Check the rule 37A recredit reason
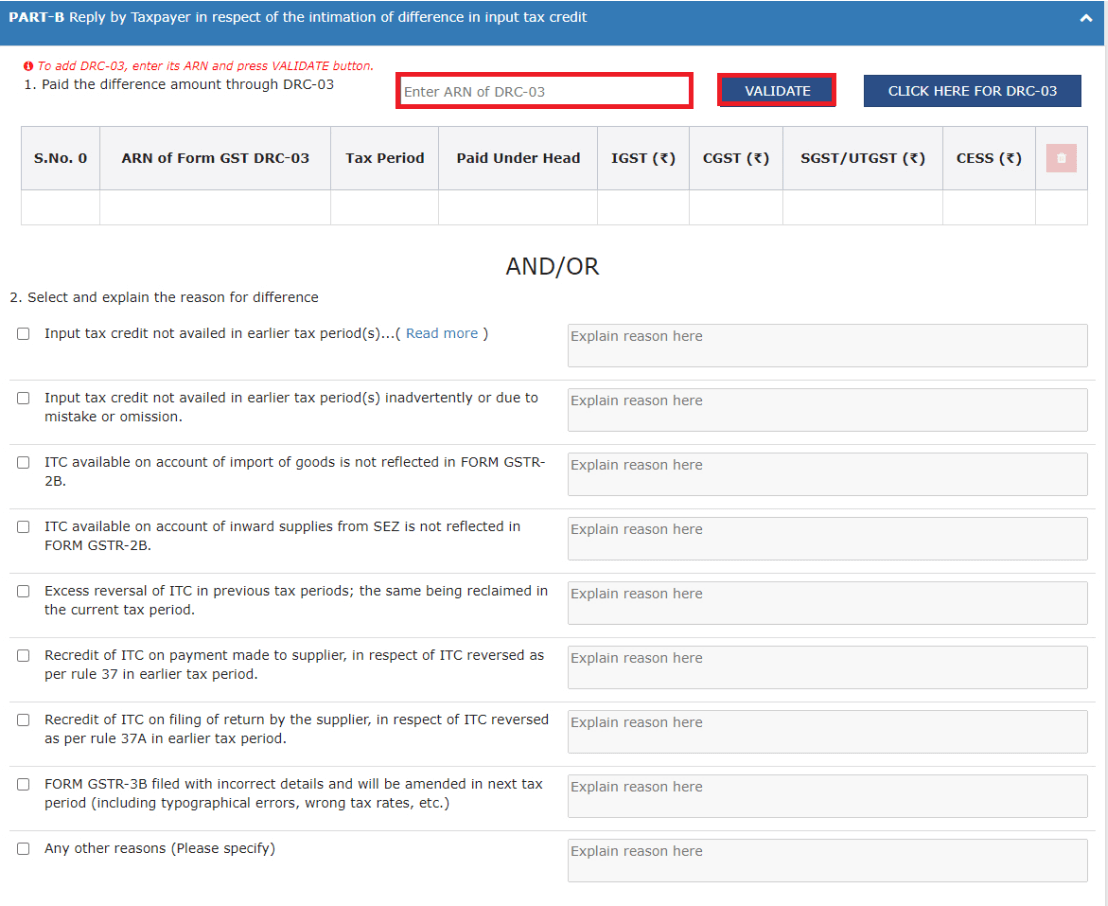 (23, 720)
